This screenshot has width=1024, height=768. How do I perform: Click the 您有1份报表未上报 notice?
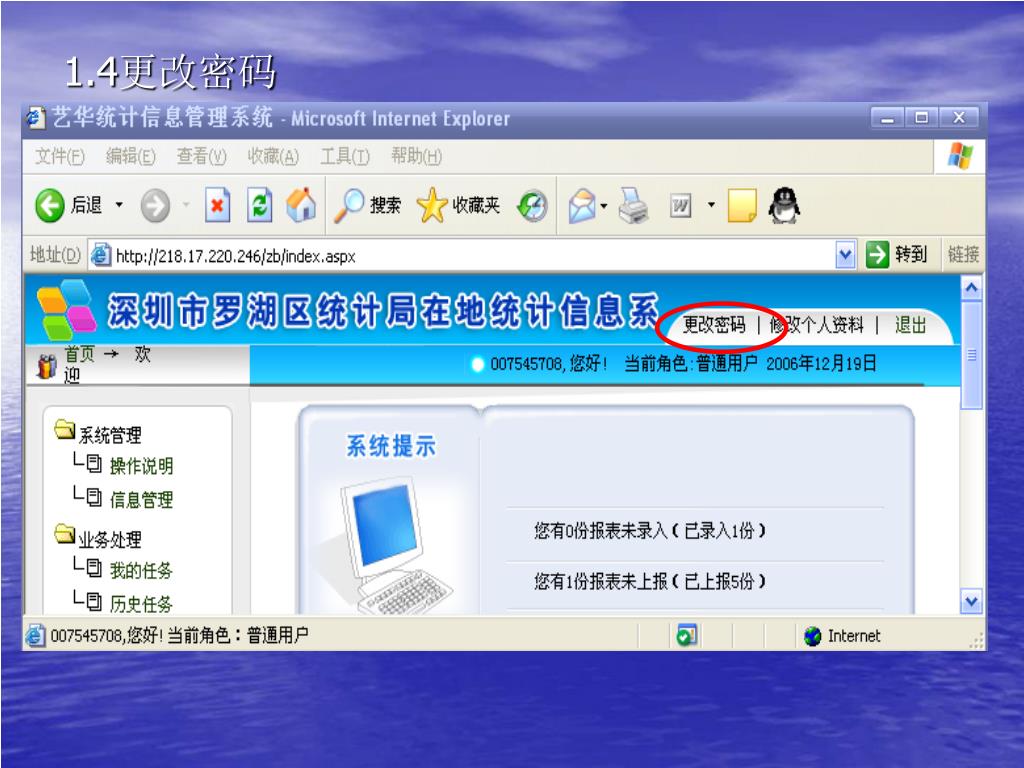pyautogui.click(x=650, y=581)
